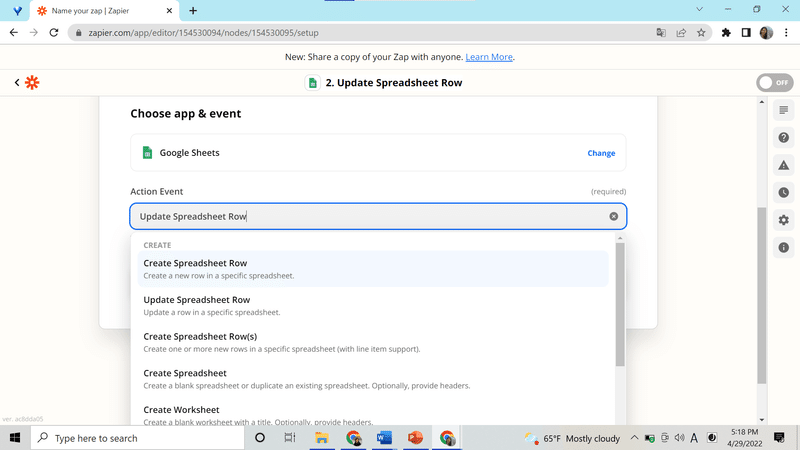The image size is (800, 450).
Task: Open PowerPoint from the taskbar
Action: pos(415,438)
